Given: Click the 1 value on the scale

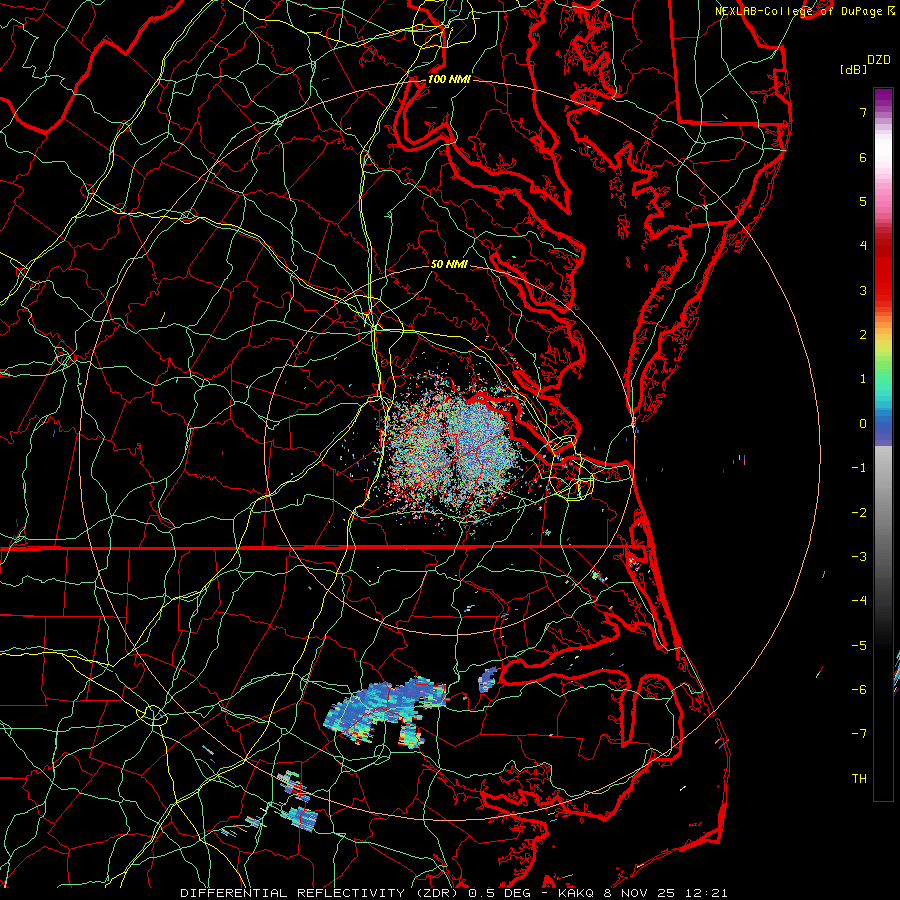Looking at the screenshot, I should point(863,379).
